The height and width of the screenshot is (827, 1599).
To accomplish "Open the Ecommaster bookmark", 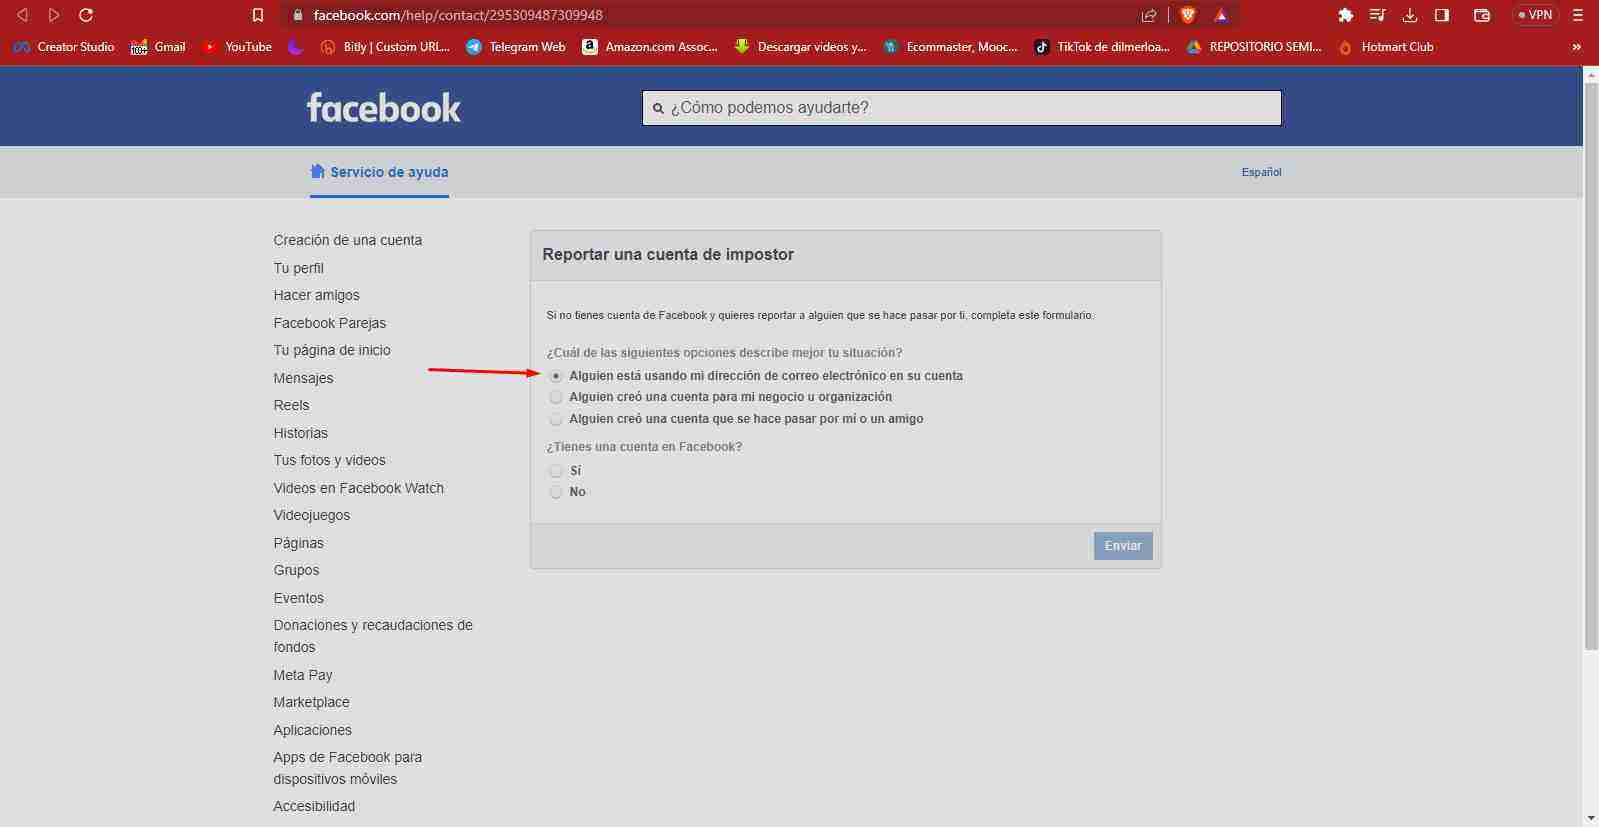I will 950,47.
